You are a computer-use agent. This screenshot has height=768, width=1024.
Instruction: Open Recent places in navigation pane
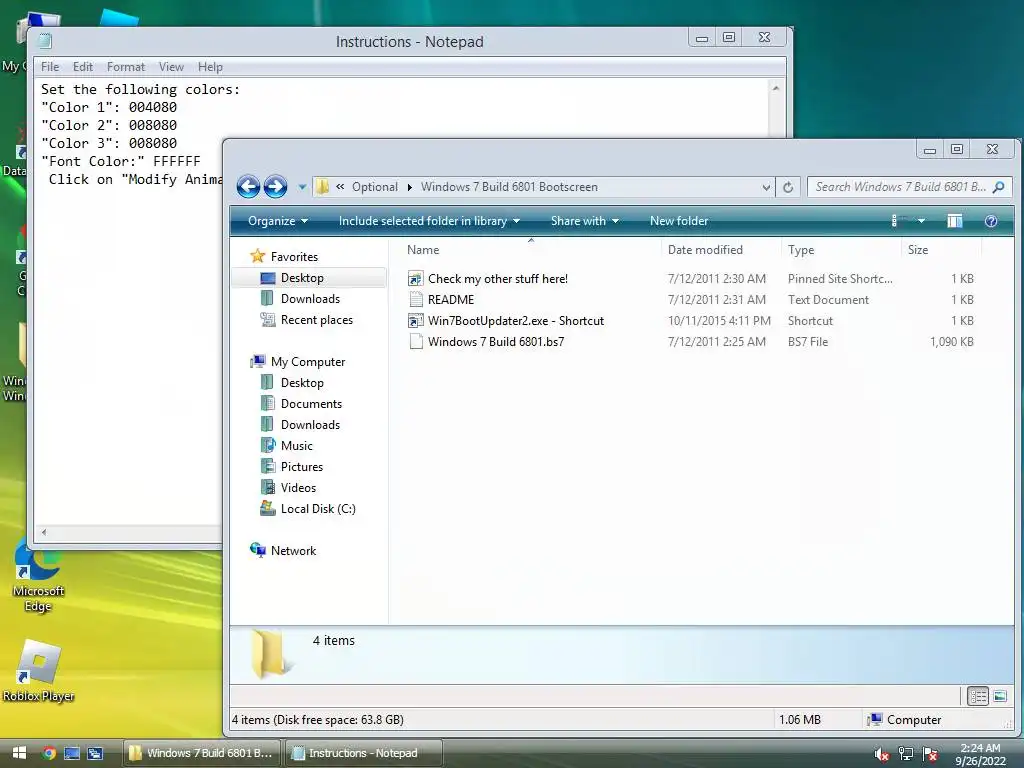[316, 319]
